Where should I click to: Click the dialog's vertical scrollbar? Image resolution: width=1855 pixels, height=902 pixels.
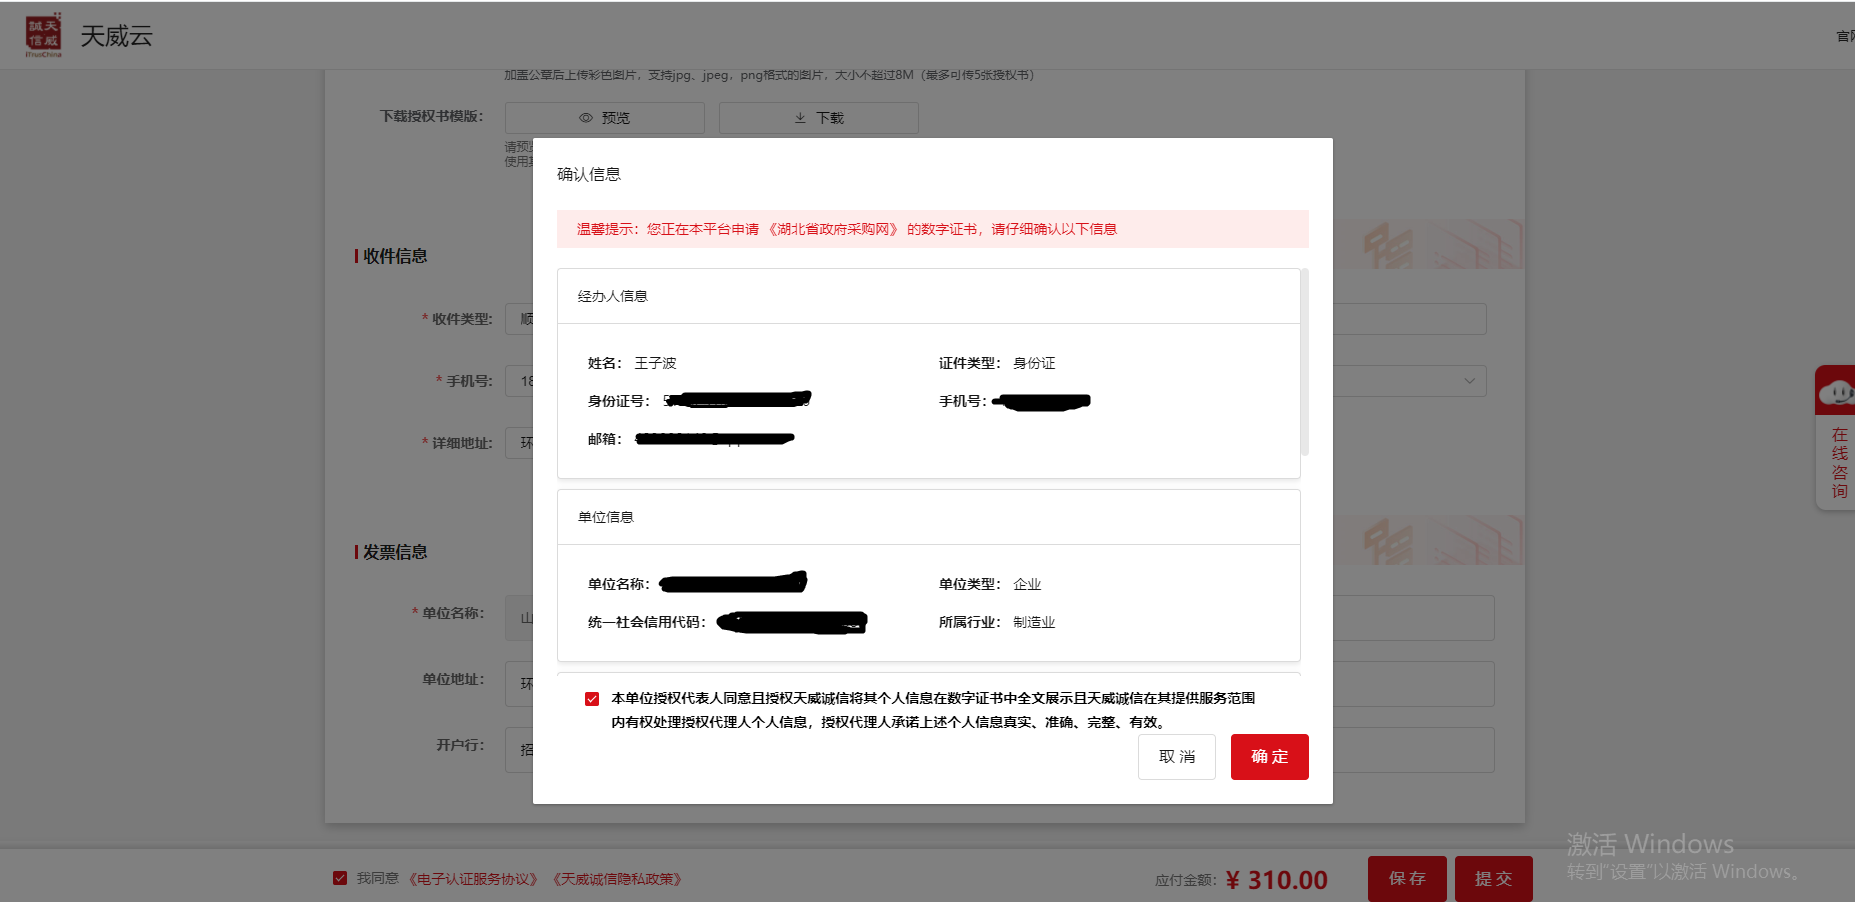tap(1304, 362)
